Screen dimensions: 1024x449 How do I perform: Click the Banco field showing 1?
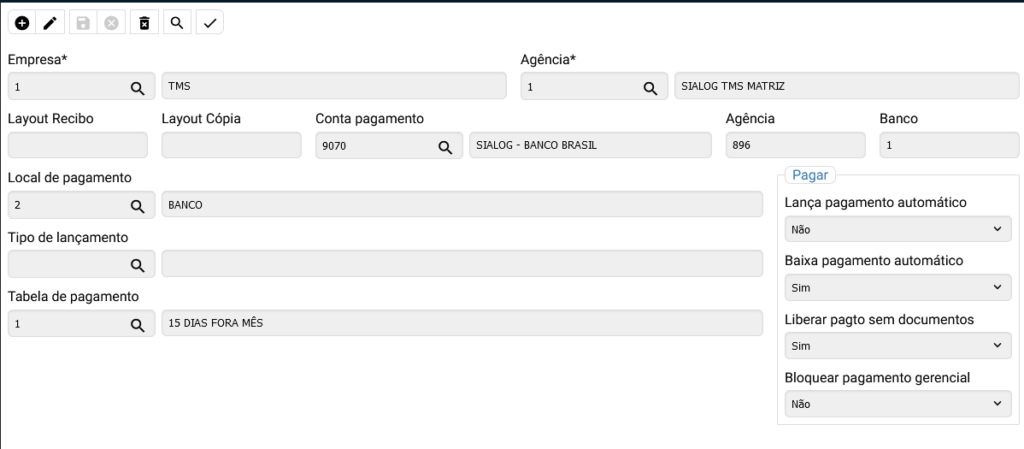(x=945, y=146)
